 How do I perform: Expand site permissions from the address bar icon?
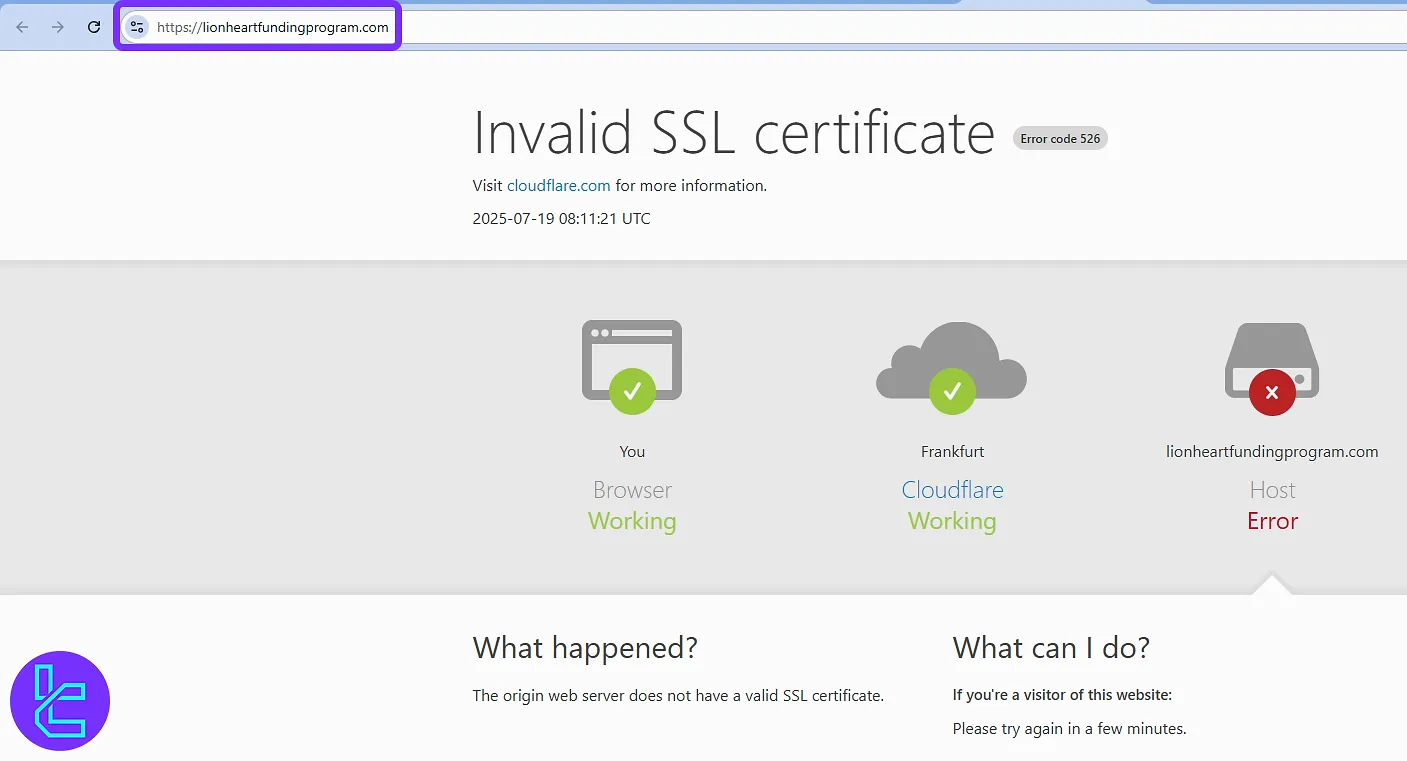[136, 27]
